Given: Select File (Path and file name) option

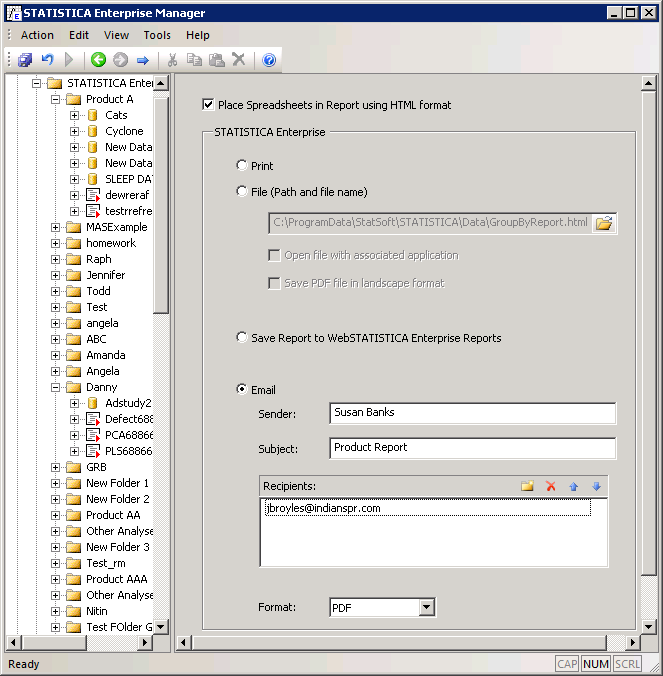Looking at the screenshot, I should [242, 191].
